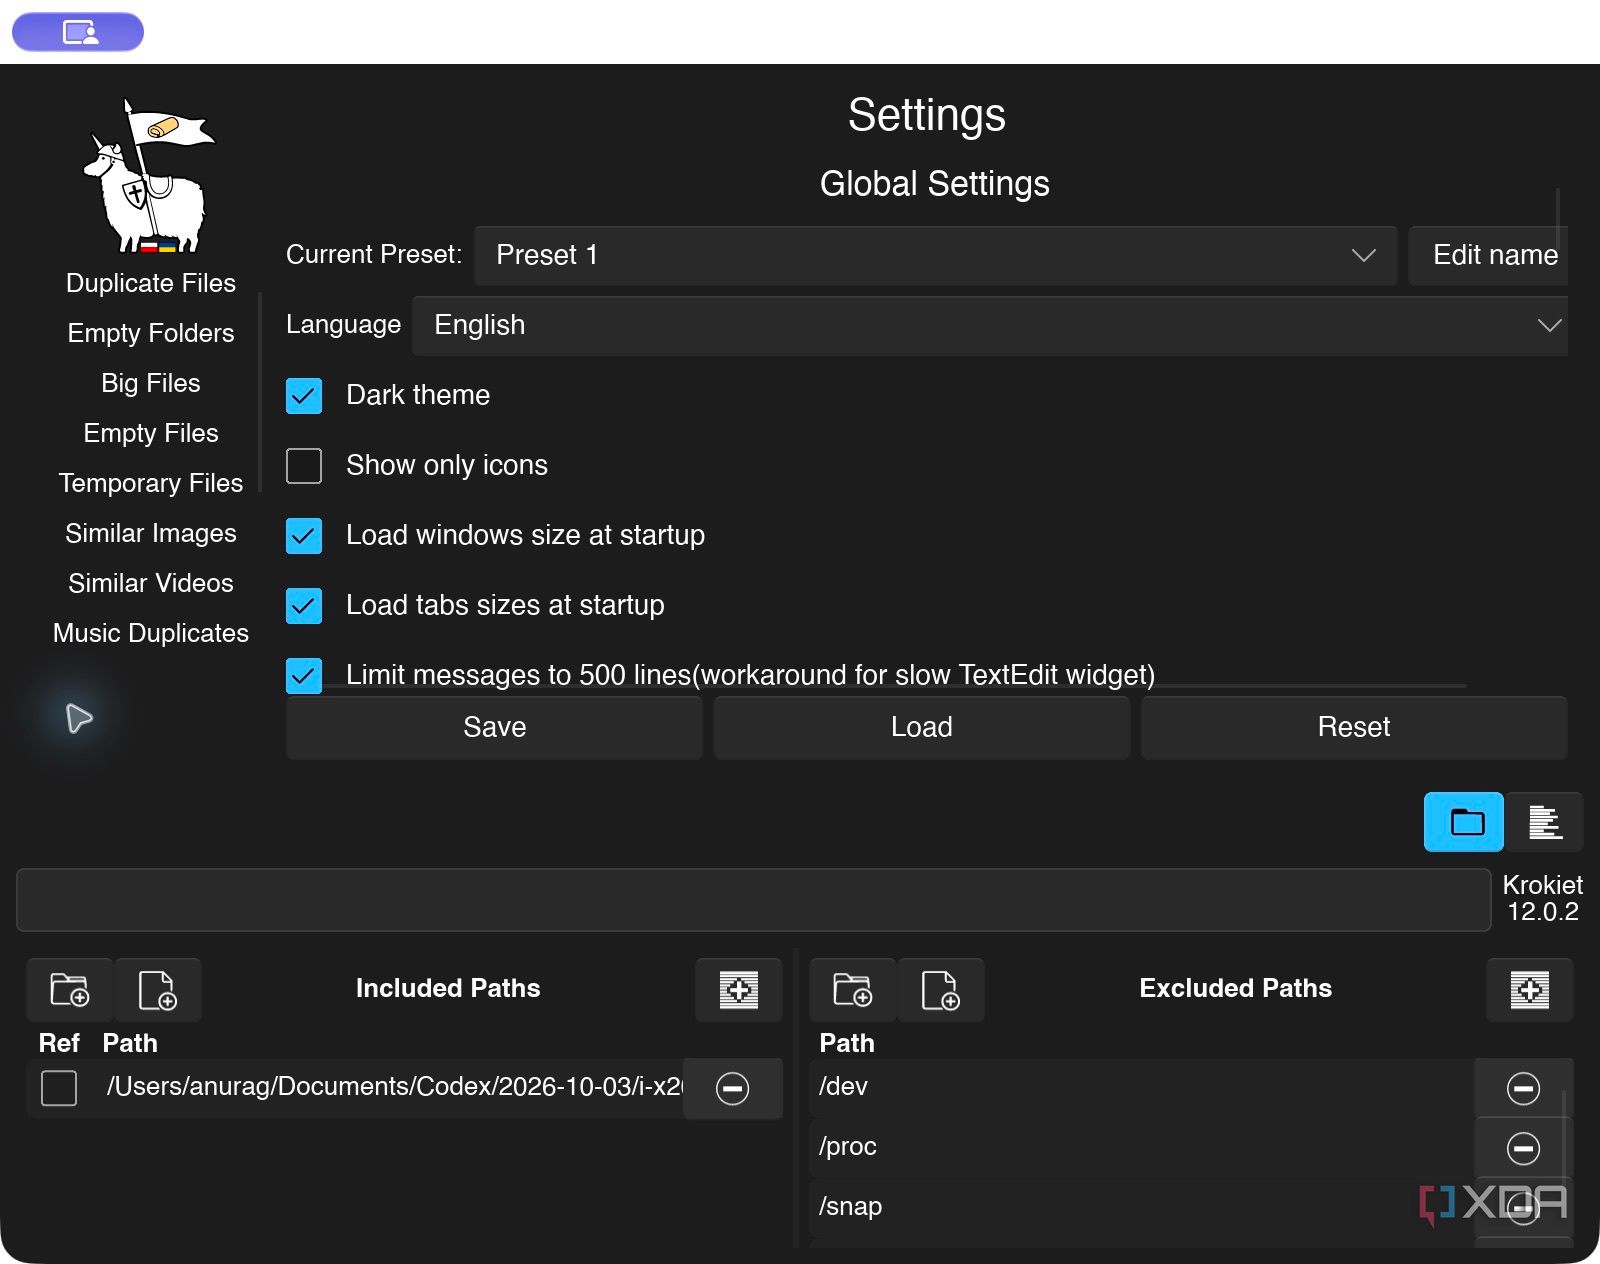Screen dimensions: 1600x1264
Task: Expand the Language dropdown set to English
Action: pyautogui.click(x=990, y=326)
